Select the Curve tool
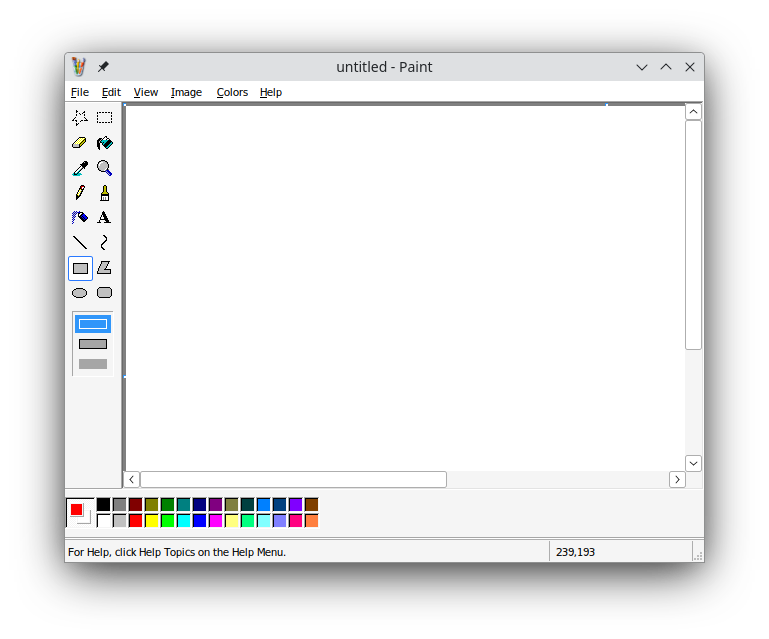 pos(104,242)
